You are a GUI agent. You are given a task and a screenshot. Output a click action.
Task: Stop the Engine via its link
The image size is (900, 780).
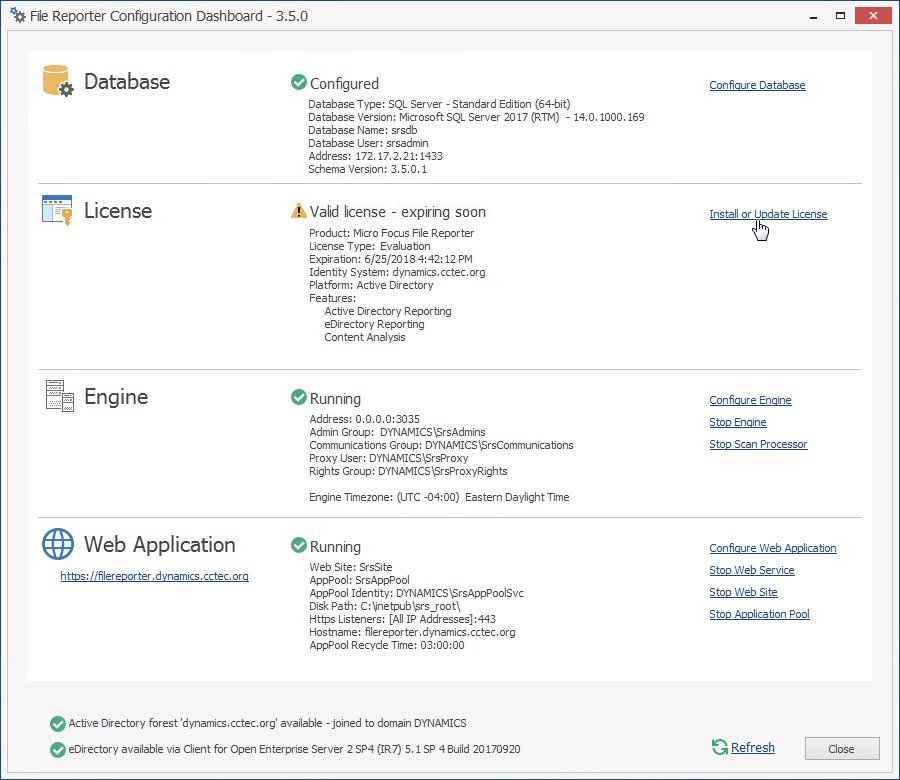click(738, 422)
